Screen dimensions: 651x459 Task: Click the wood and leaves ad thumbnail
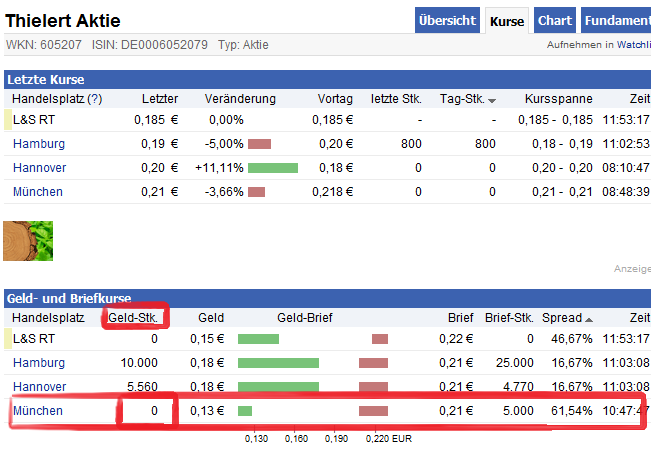pos(28,241)
